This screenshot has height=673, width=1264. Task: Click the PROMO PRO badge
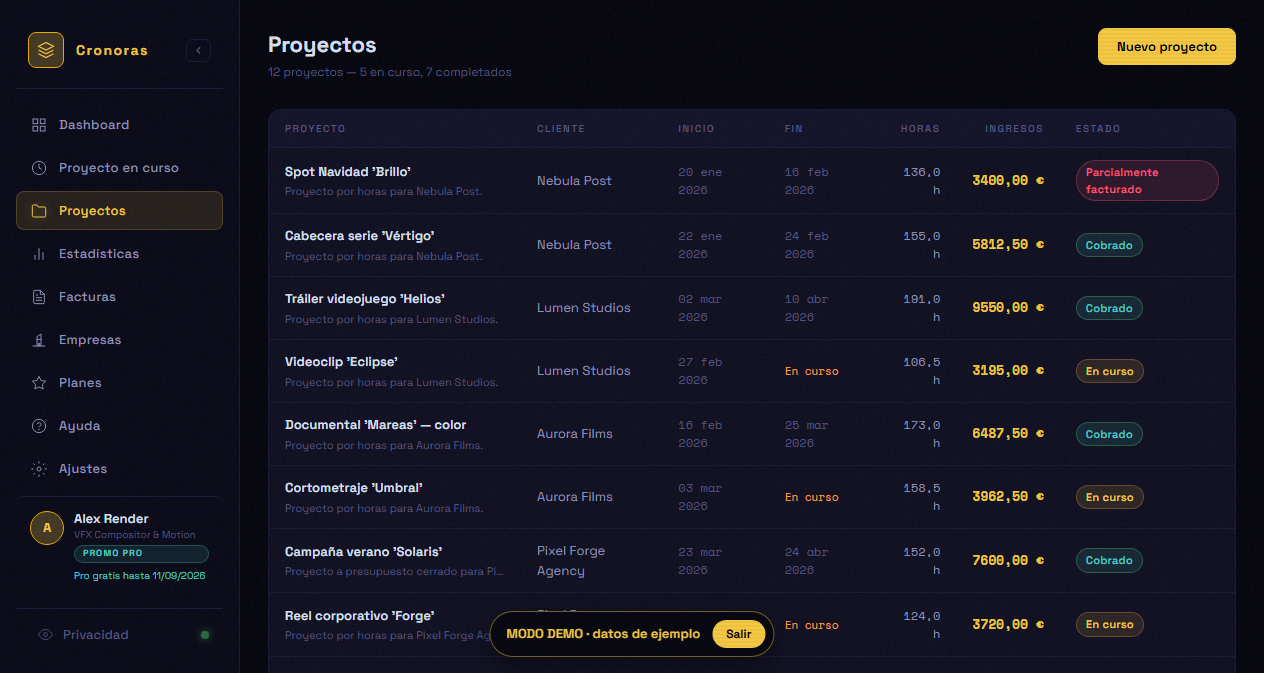tap(141, 553)
